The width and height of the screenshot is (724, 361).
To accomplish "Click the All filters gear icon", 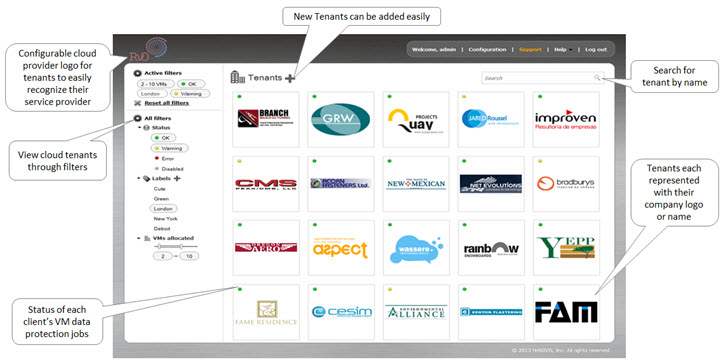I will pos(137,118).
